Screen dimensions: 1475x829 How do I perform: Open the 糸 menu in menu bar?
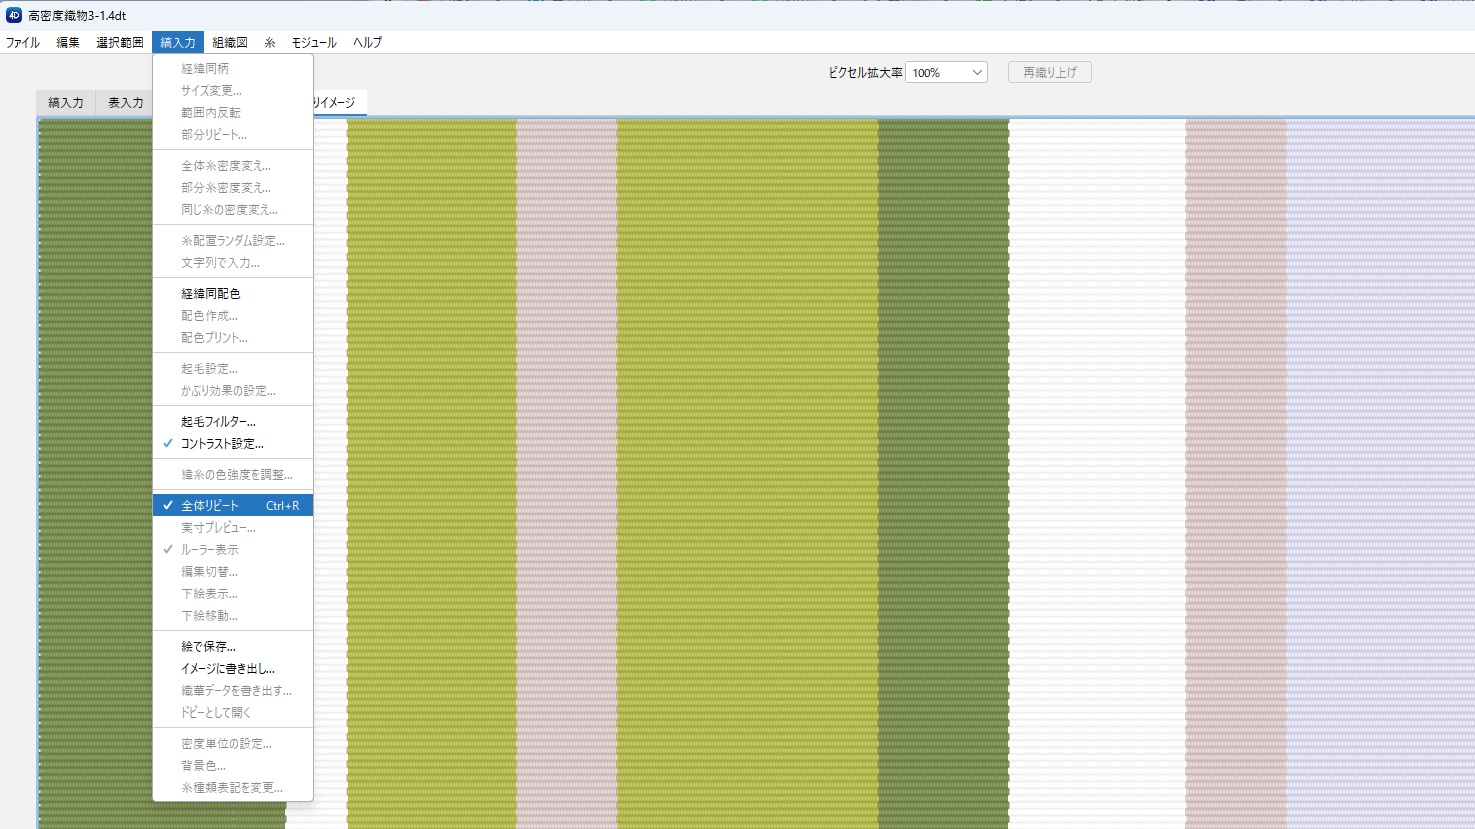(270, 43)
